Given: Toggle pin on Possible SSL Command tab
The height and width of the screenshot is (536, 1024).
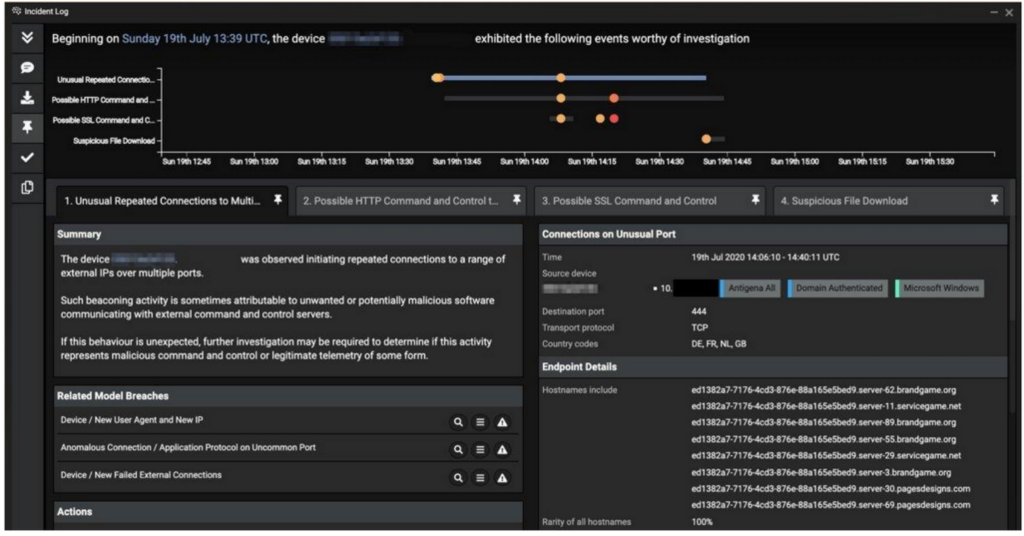Looking at the screenshot, I should [755, 201].
